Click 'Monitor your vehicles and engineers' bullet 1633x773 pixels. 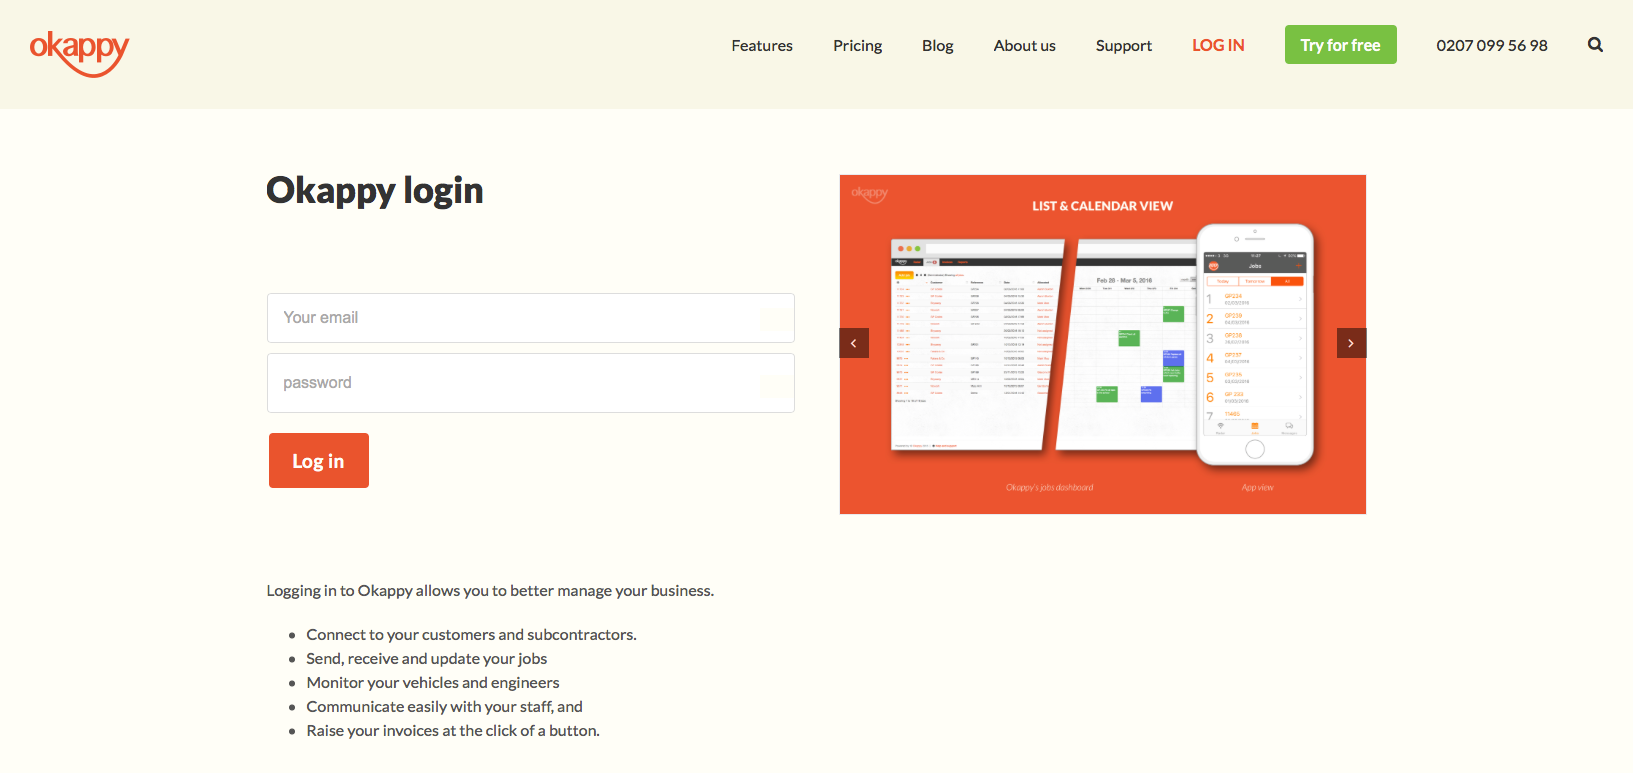[x=433, y=683]
